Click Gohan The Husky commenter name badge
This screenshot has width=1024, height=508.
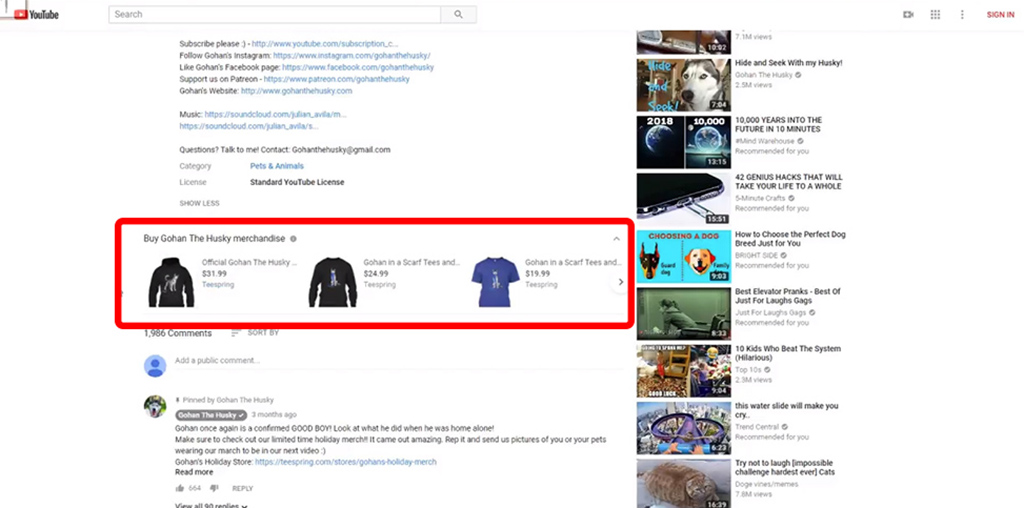[211, 415]
